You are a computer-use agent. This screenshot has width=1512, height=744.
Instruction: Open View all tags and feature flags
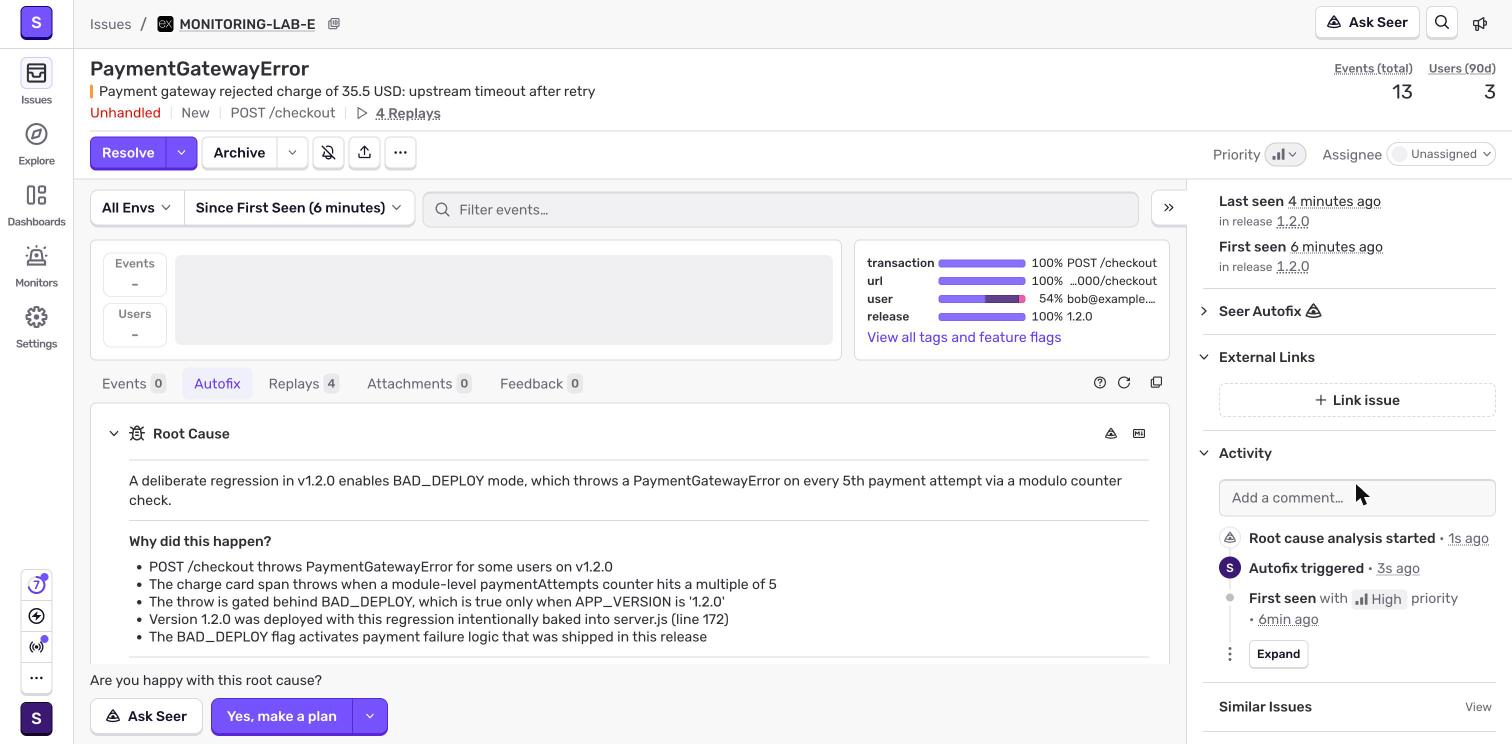[964, 338]
